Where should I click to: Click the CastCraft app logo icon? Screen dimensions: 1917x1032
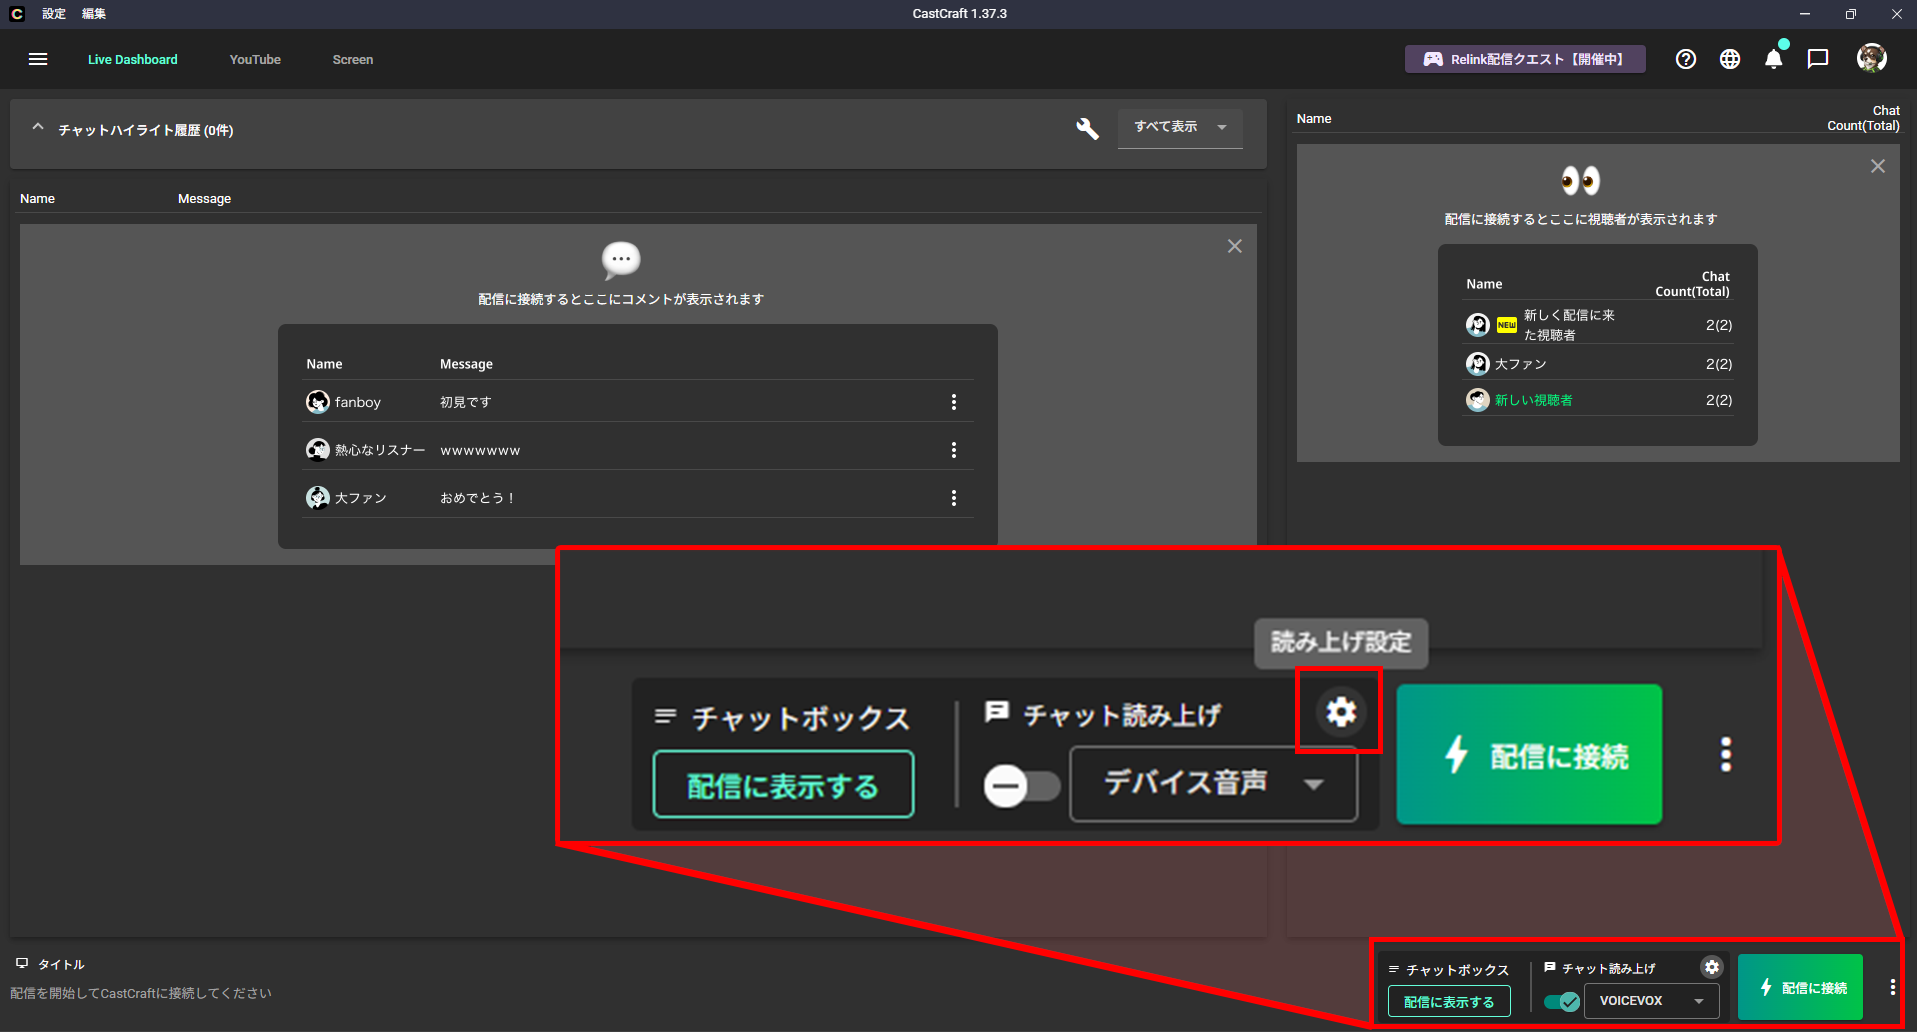[16, 14]
